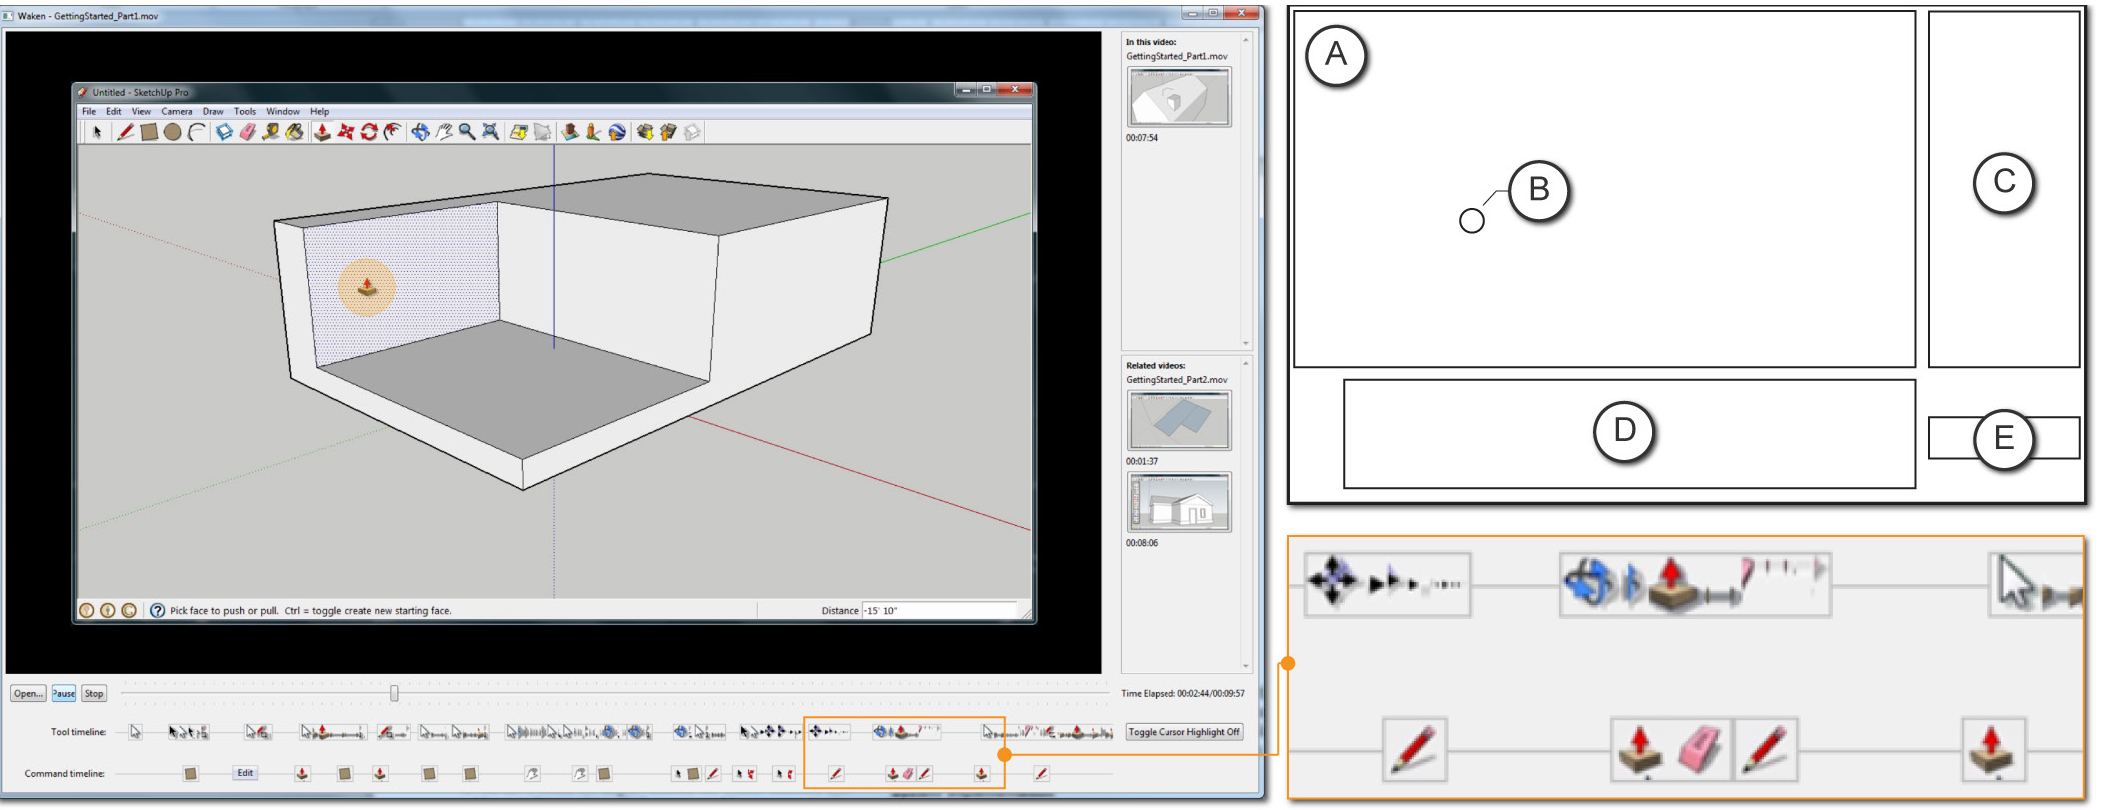
Task: Click the video seek slider handle
Action: (x=394, y=693)
